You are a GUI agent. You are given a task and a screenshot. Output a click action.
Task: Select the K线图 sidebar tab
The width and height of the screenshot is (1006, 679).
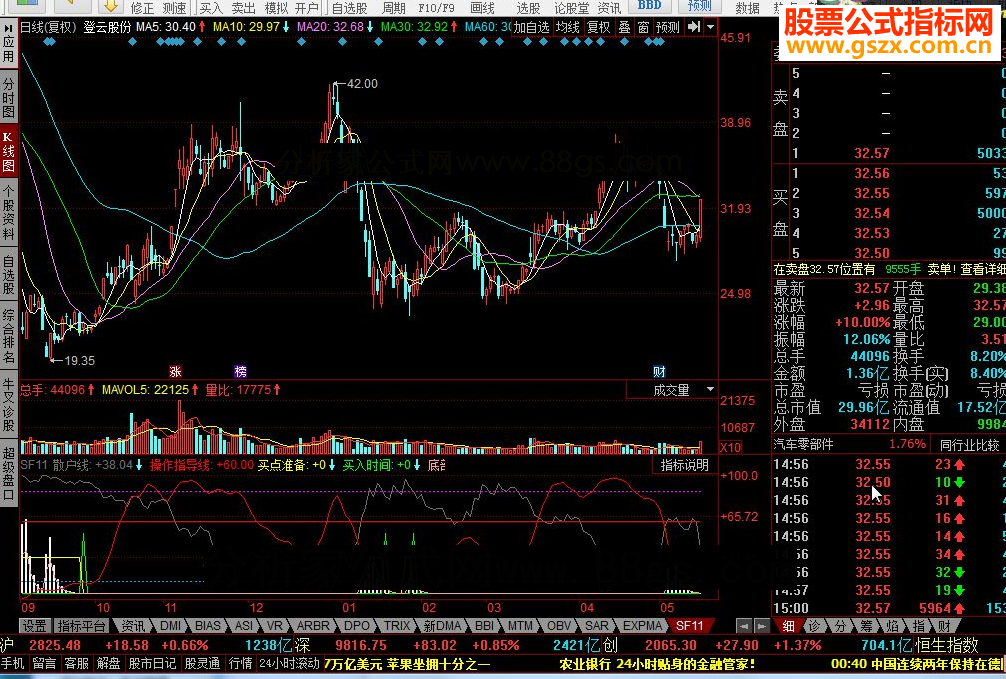[8, 153]
